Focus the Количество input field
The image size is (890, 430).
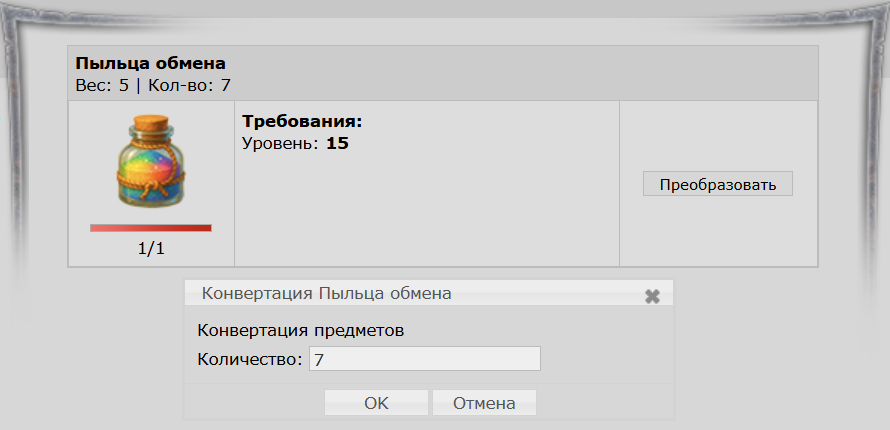coord(425,359)
